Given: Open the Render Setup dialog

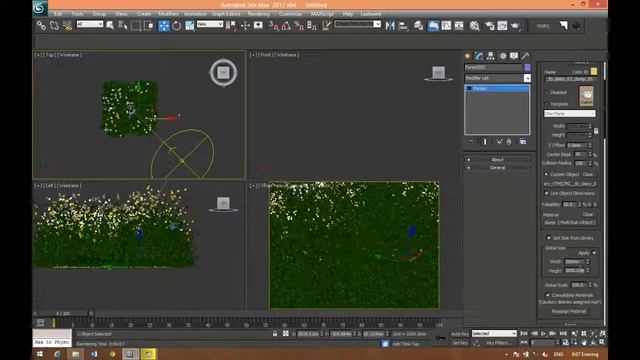Looking at the screenshot, I should 489,26.
